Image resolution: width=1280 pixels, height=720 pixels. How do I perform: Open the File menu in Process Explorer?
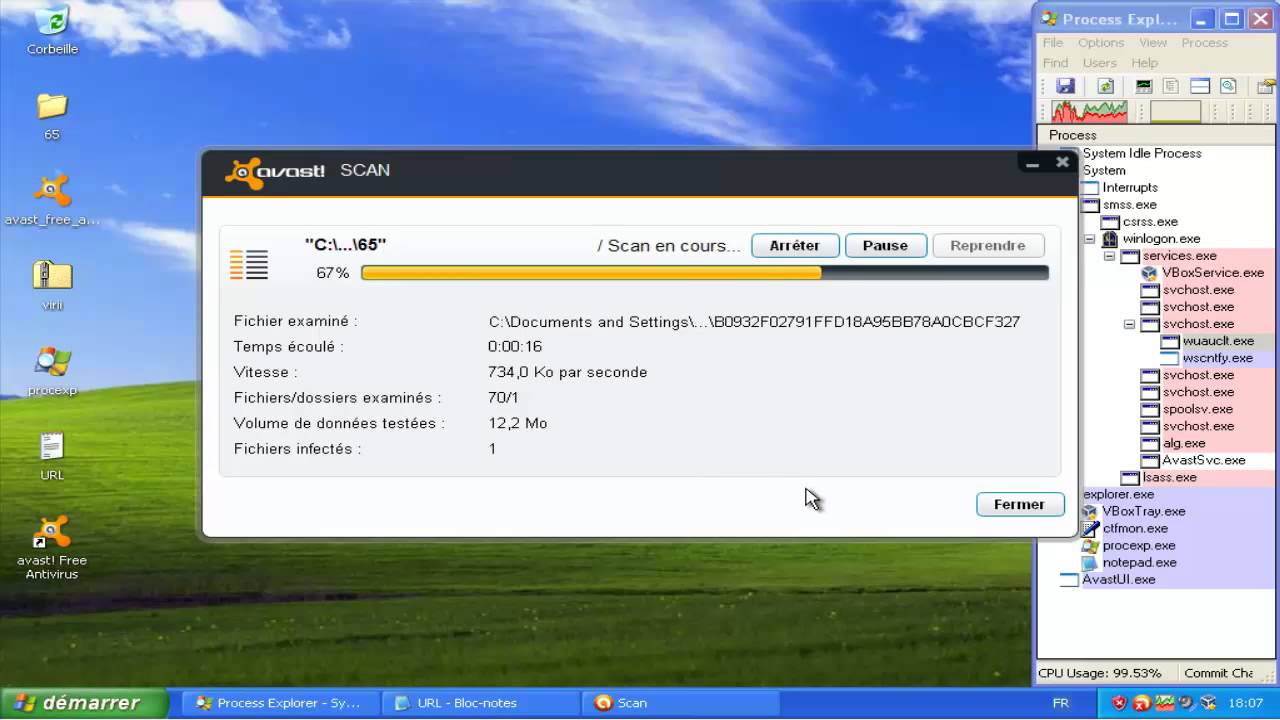tap(1053, 43)
